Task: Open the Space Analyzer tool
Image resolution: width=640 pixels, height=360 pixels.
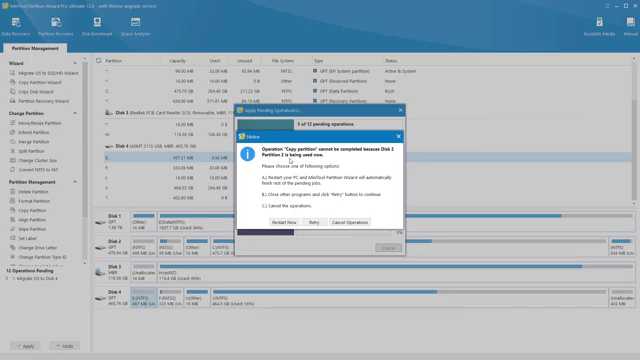Action: point(136,27)
